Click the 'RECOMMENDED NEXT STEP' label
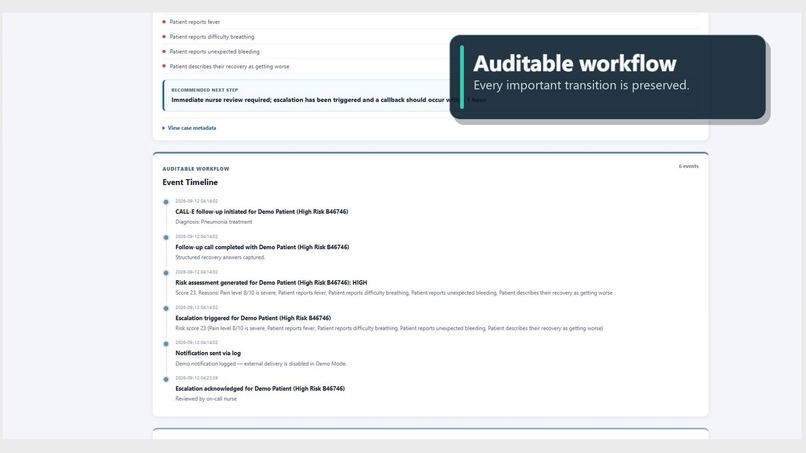The width and height of the screenshot is (806, 453). [x=205, y=90]
